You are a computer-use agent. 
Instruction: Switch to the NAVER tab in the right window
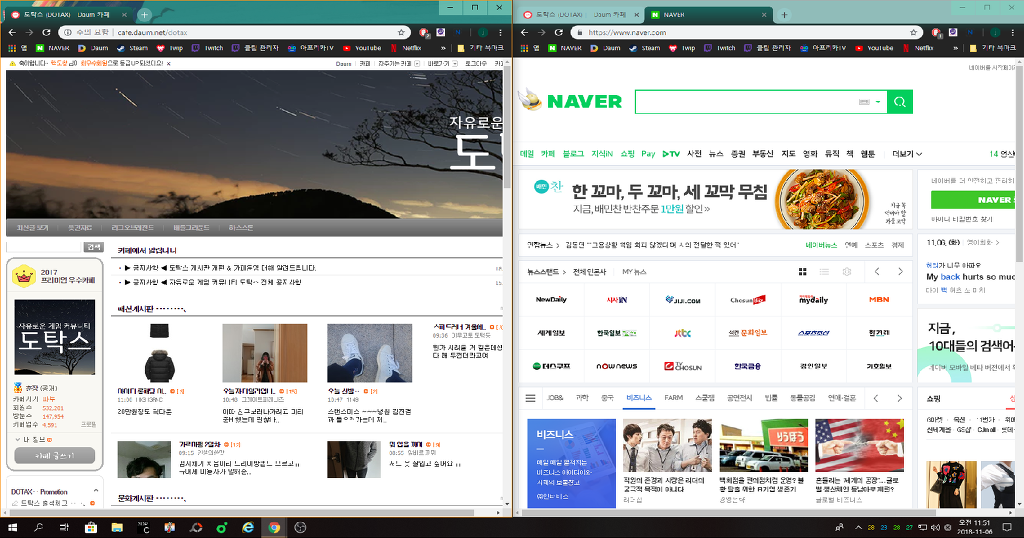(709, 14)
